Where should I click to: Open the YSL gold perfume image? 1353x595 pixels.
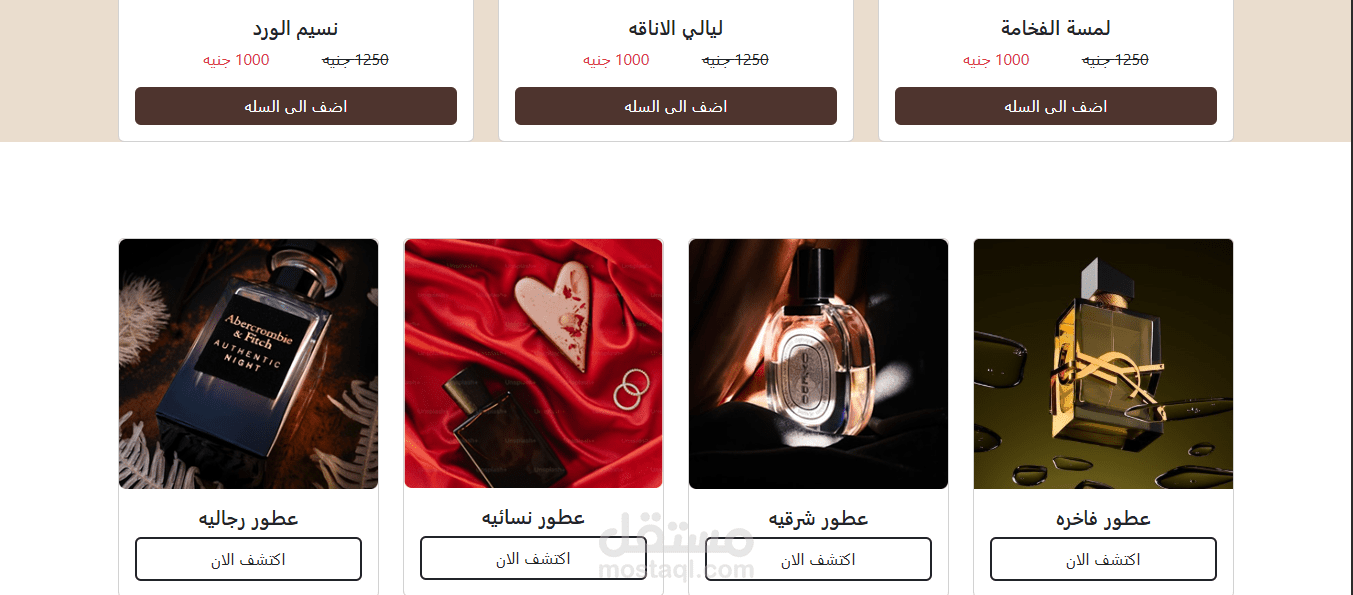[1103, 364]
